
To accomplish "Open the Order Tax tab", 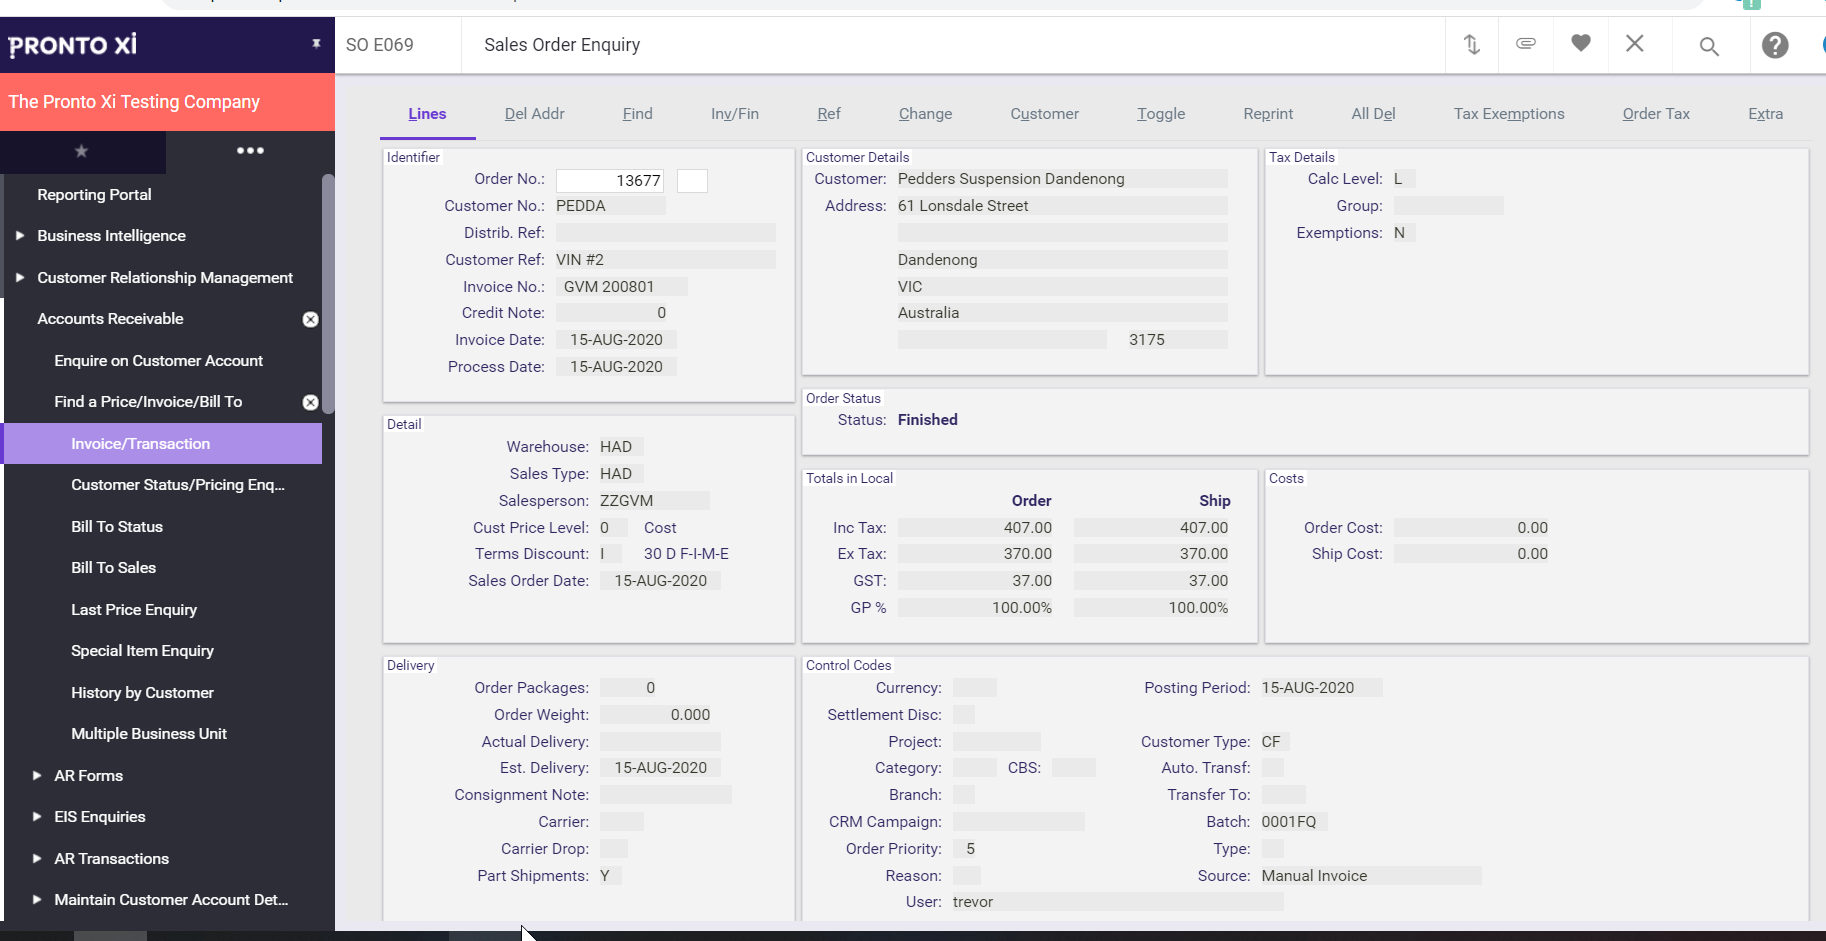I will 1656,114.
